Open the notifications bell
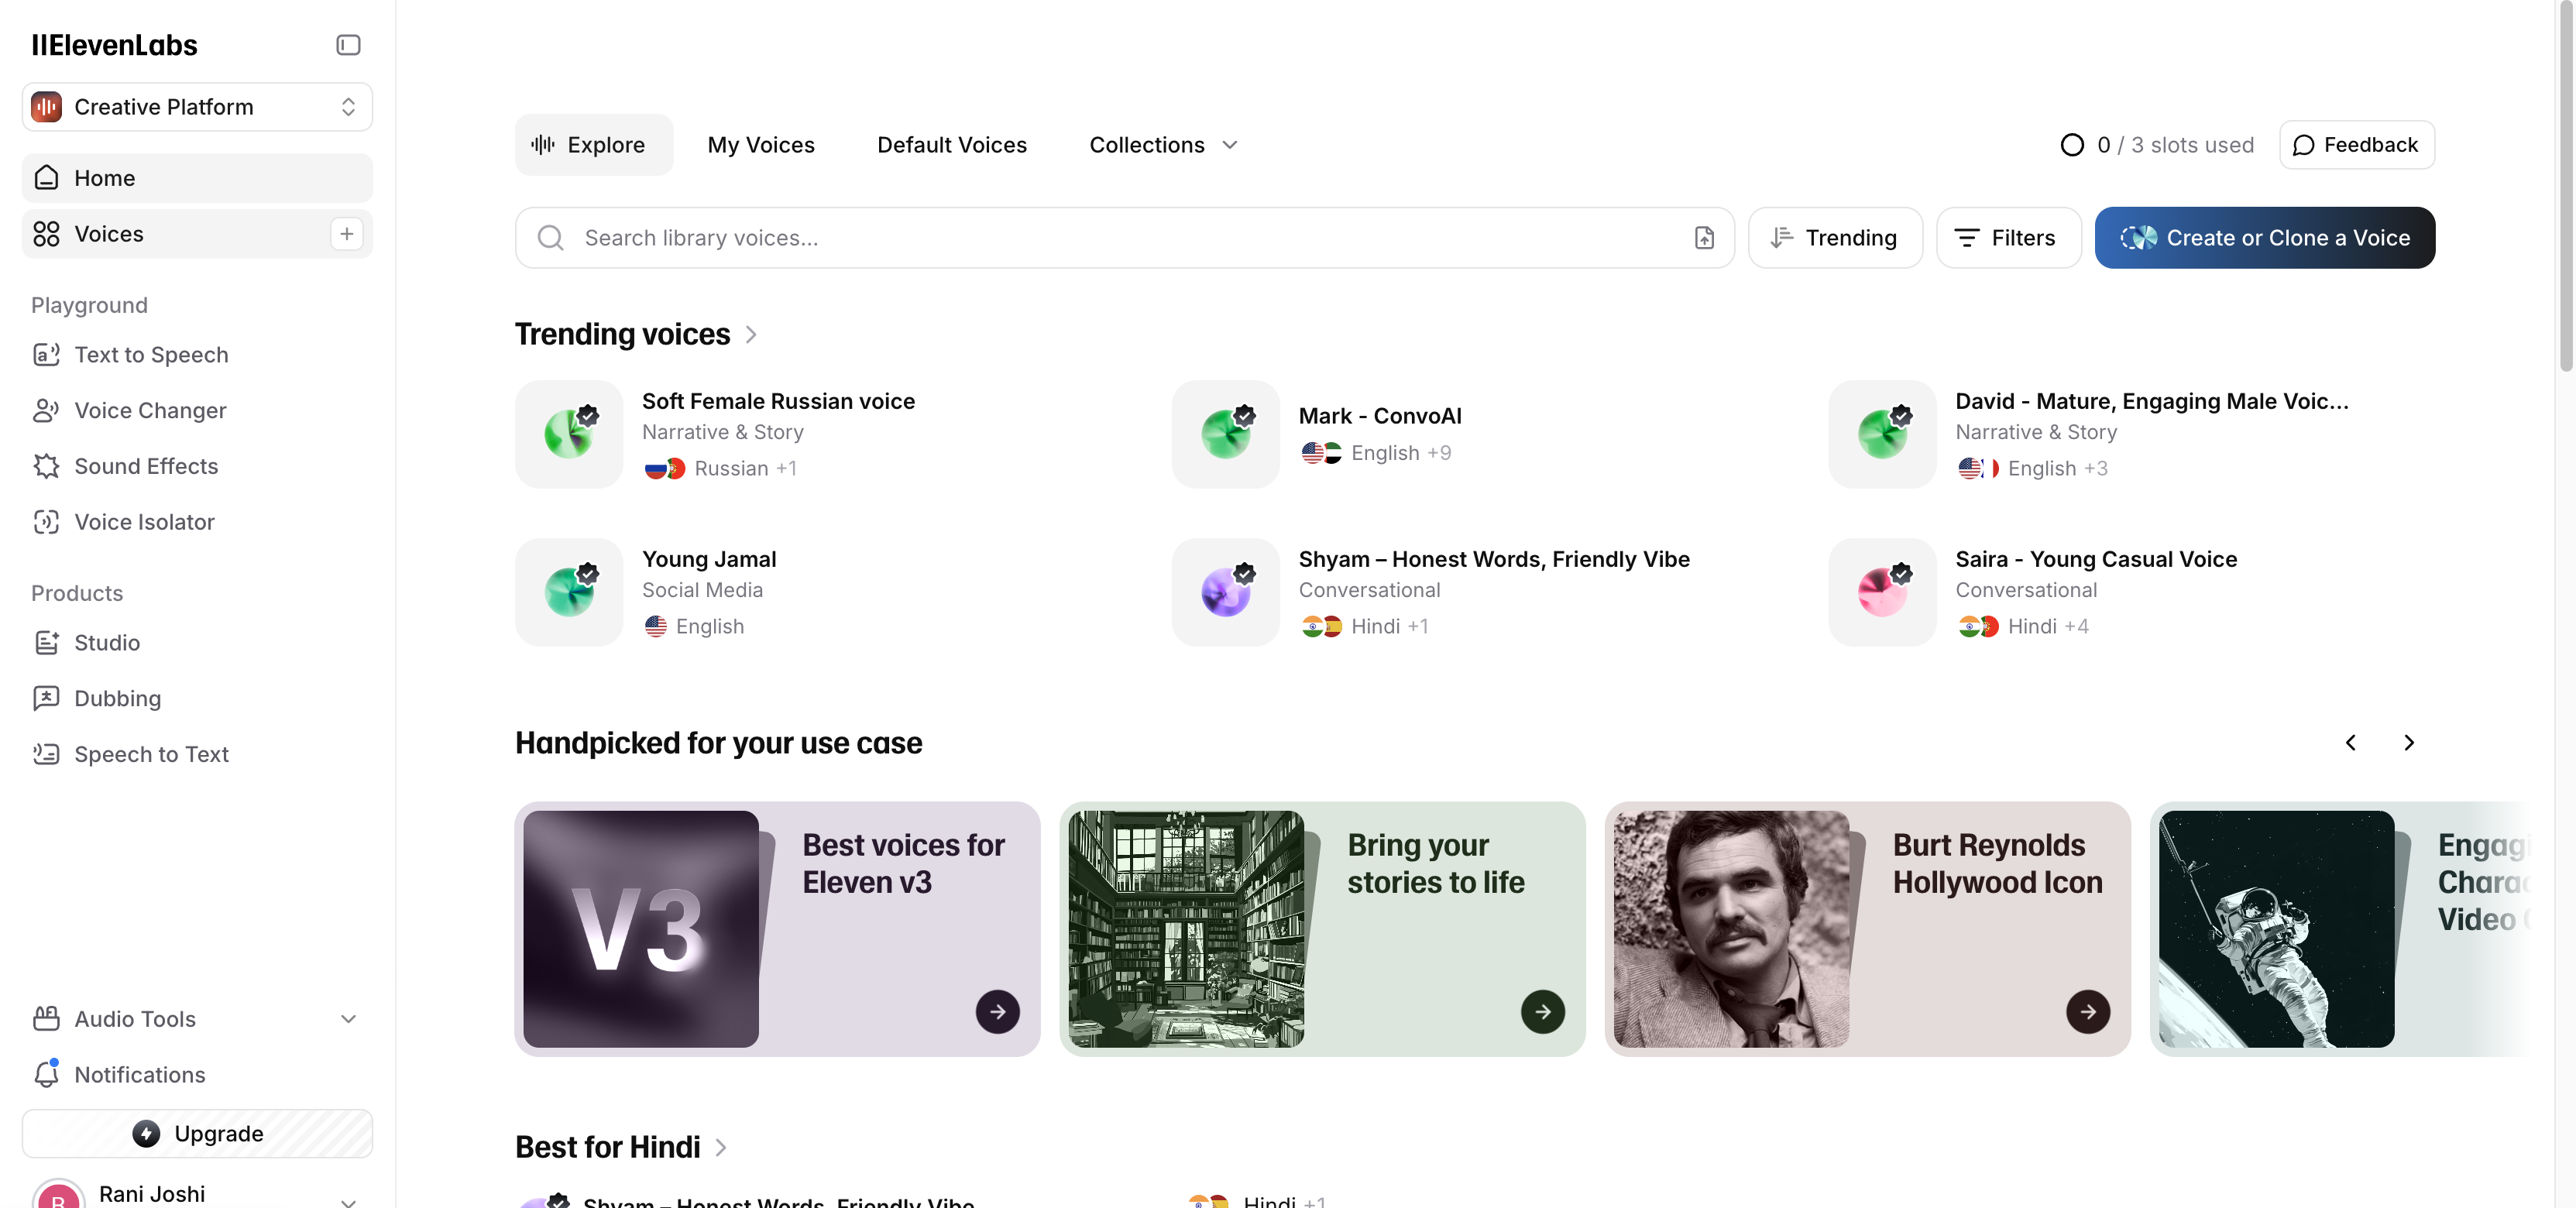Screen dimensions: 2576x1208 click(139, 1074)
